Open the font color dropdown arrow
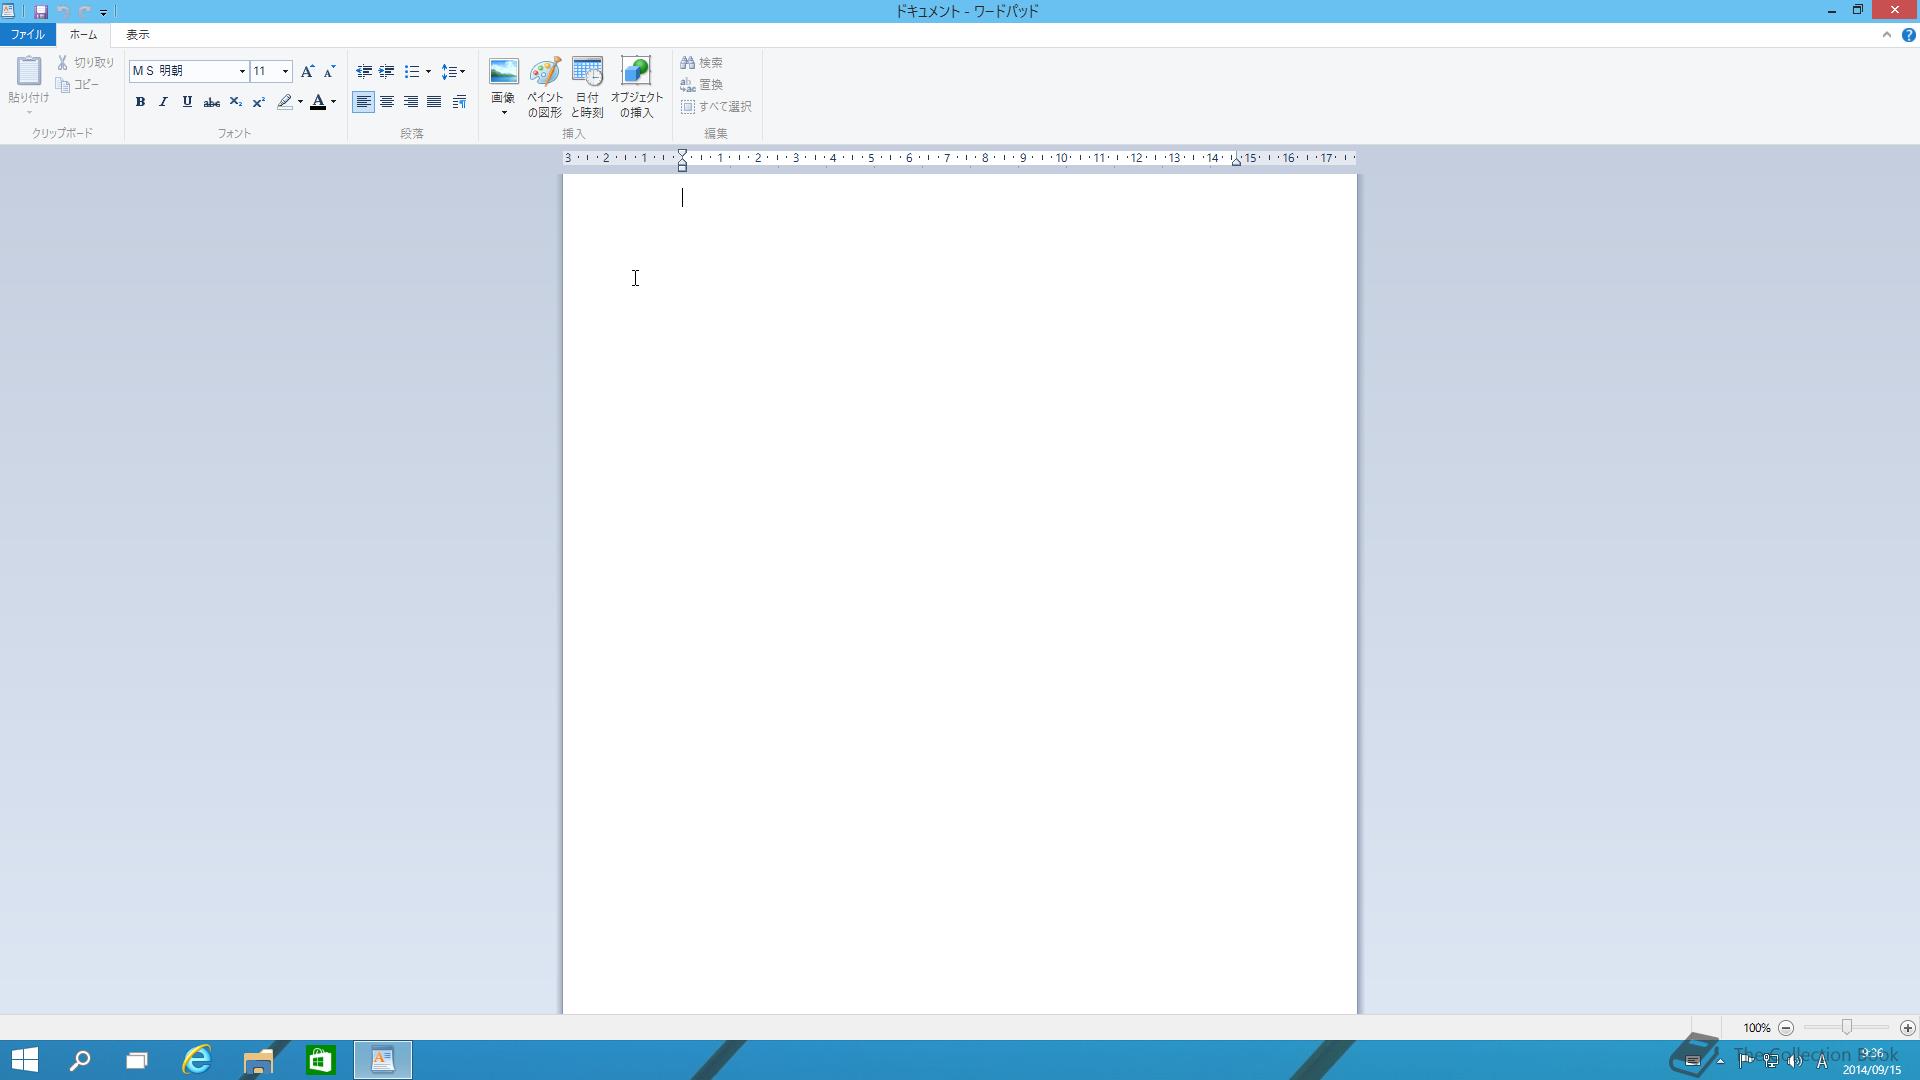The height and width of the screenshot is (1080, 1920). tap(333, 102)
